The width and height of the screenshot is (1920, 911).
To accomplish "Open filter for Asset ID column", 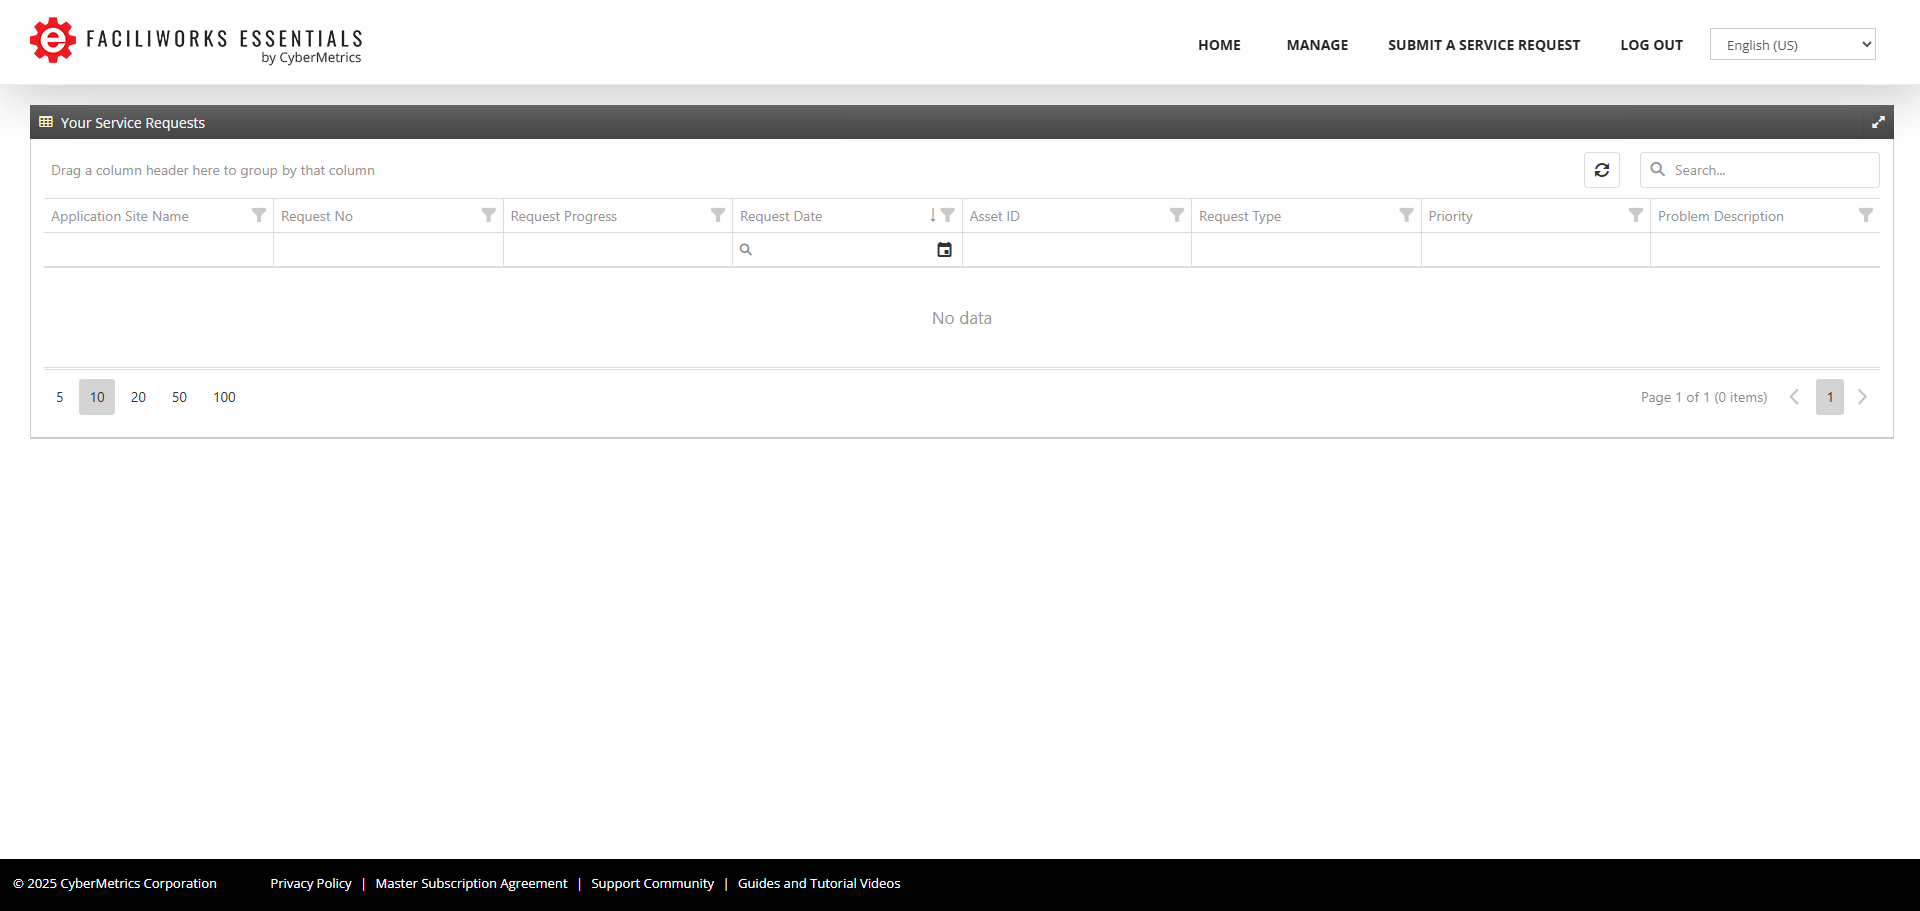I will click(x=1177, y=216).
